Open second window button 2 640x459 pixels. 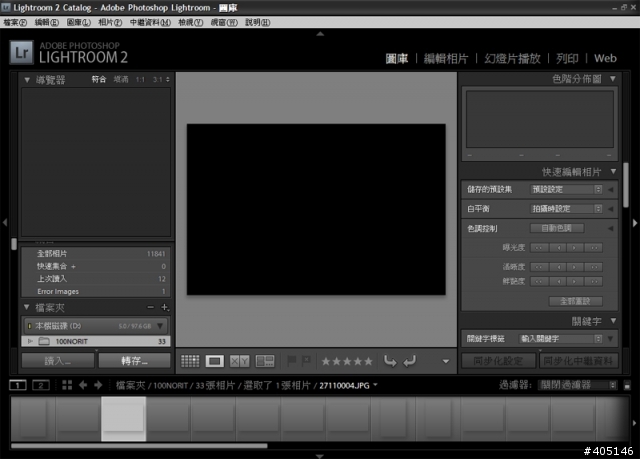pos(41,385)
